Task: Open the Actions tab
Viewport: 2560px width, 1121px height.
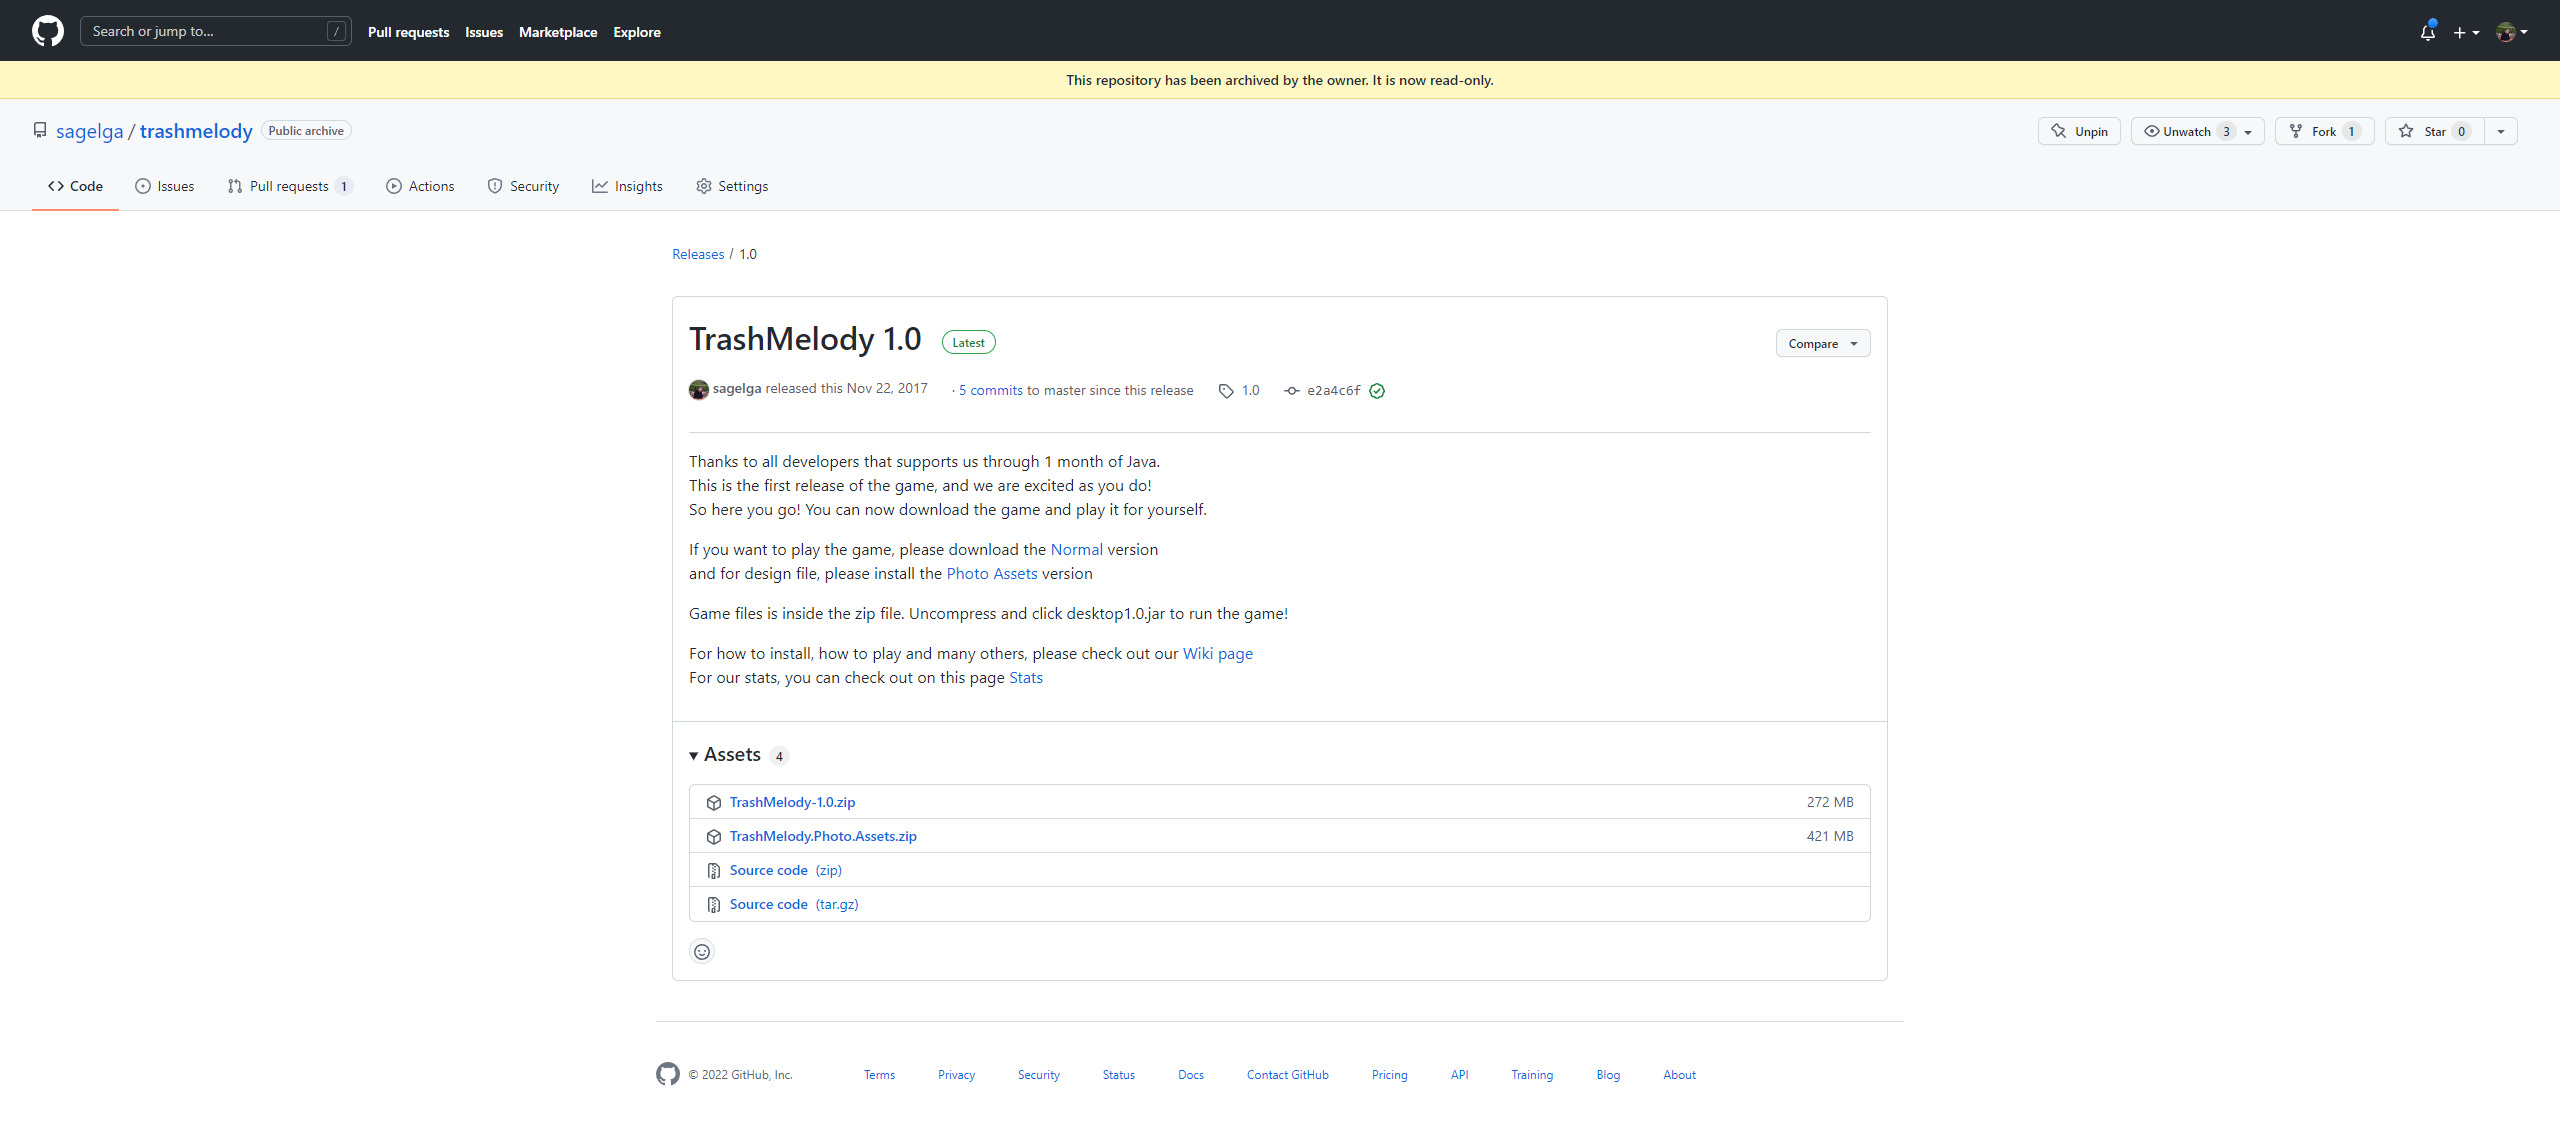Action: click(420, 186)
